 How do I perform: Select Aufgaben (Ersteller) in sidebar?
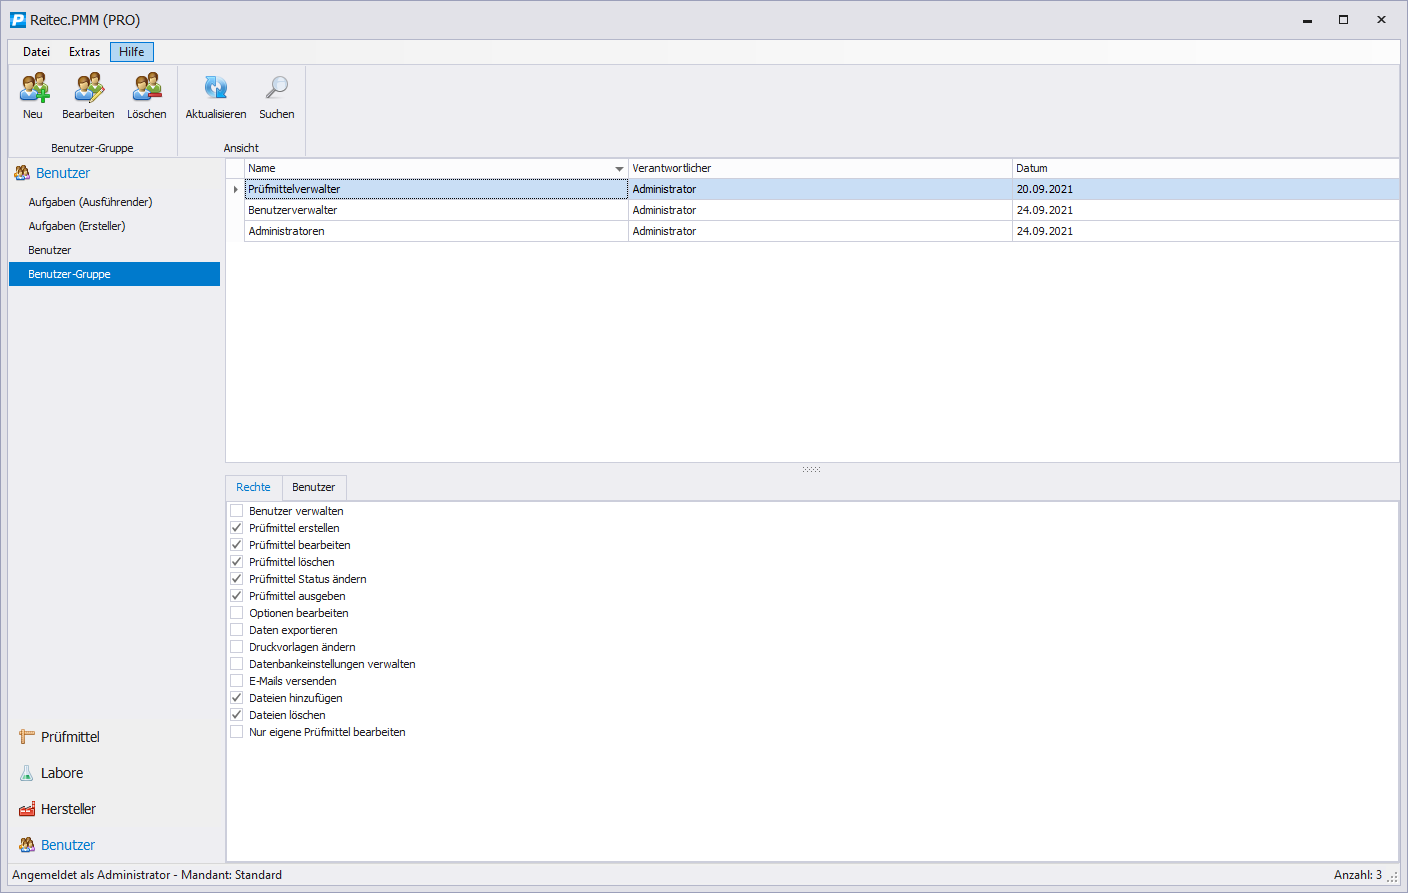tap(77, 226)
